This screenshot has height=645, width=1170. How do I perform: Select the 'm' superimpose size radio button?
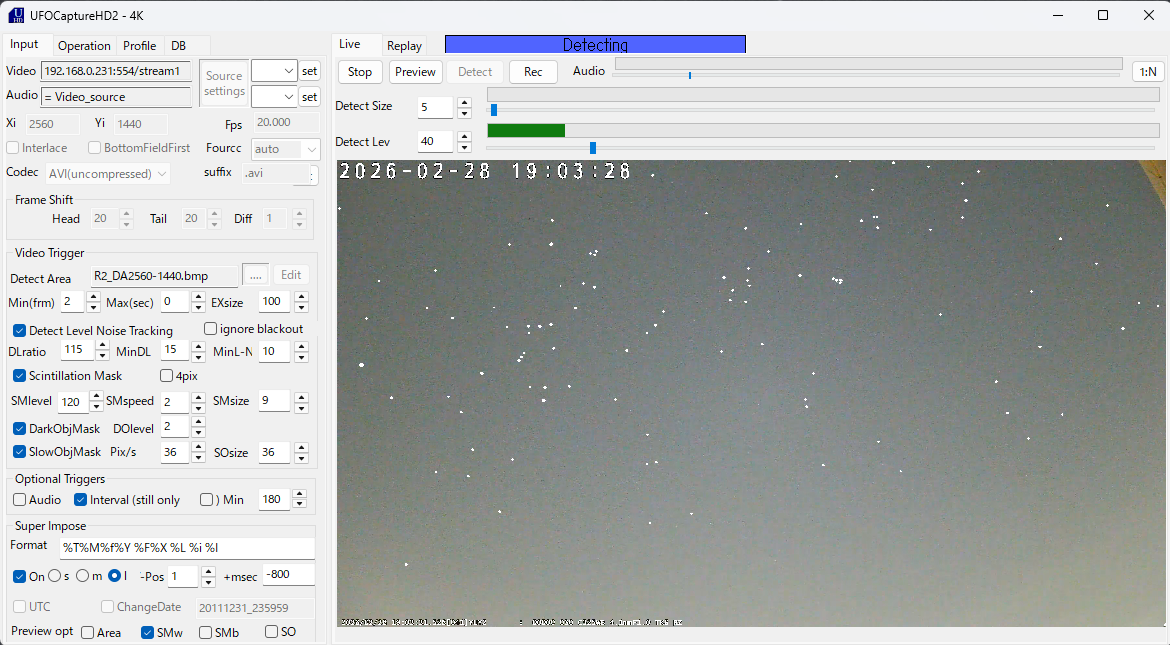(x=83, y=576)
